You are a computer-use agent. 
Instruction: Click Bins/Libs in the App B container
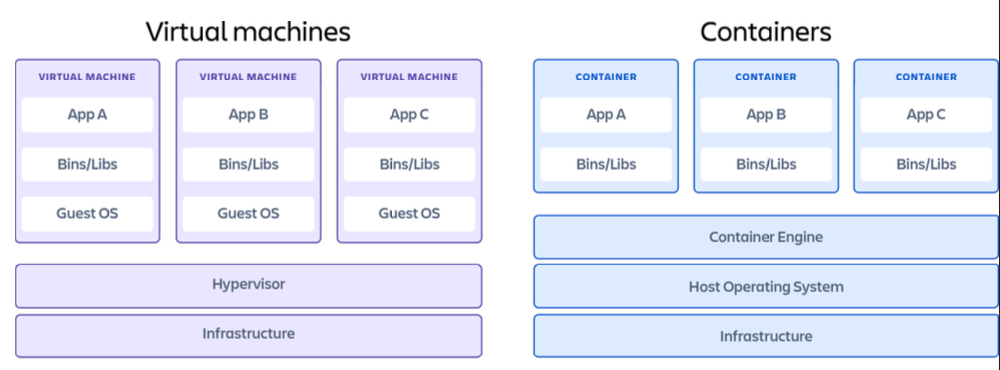766,165
